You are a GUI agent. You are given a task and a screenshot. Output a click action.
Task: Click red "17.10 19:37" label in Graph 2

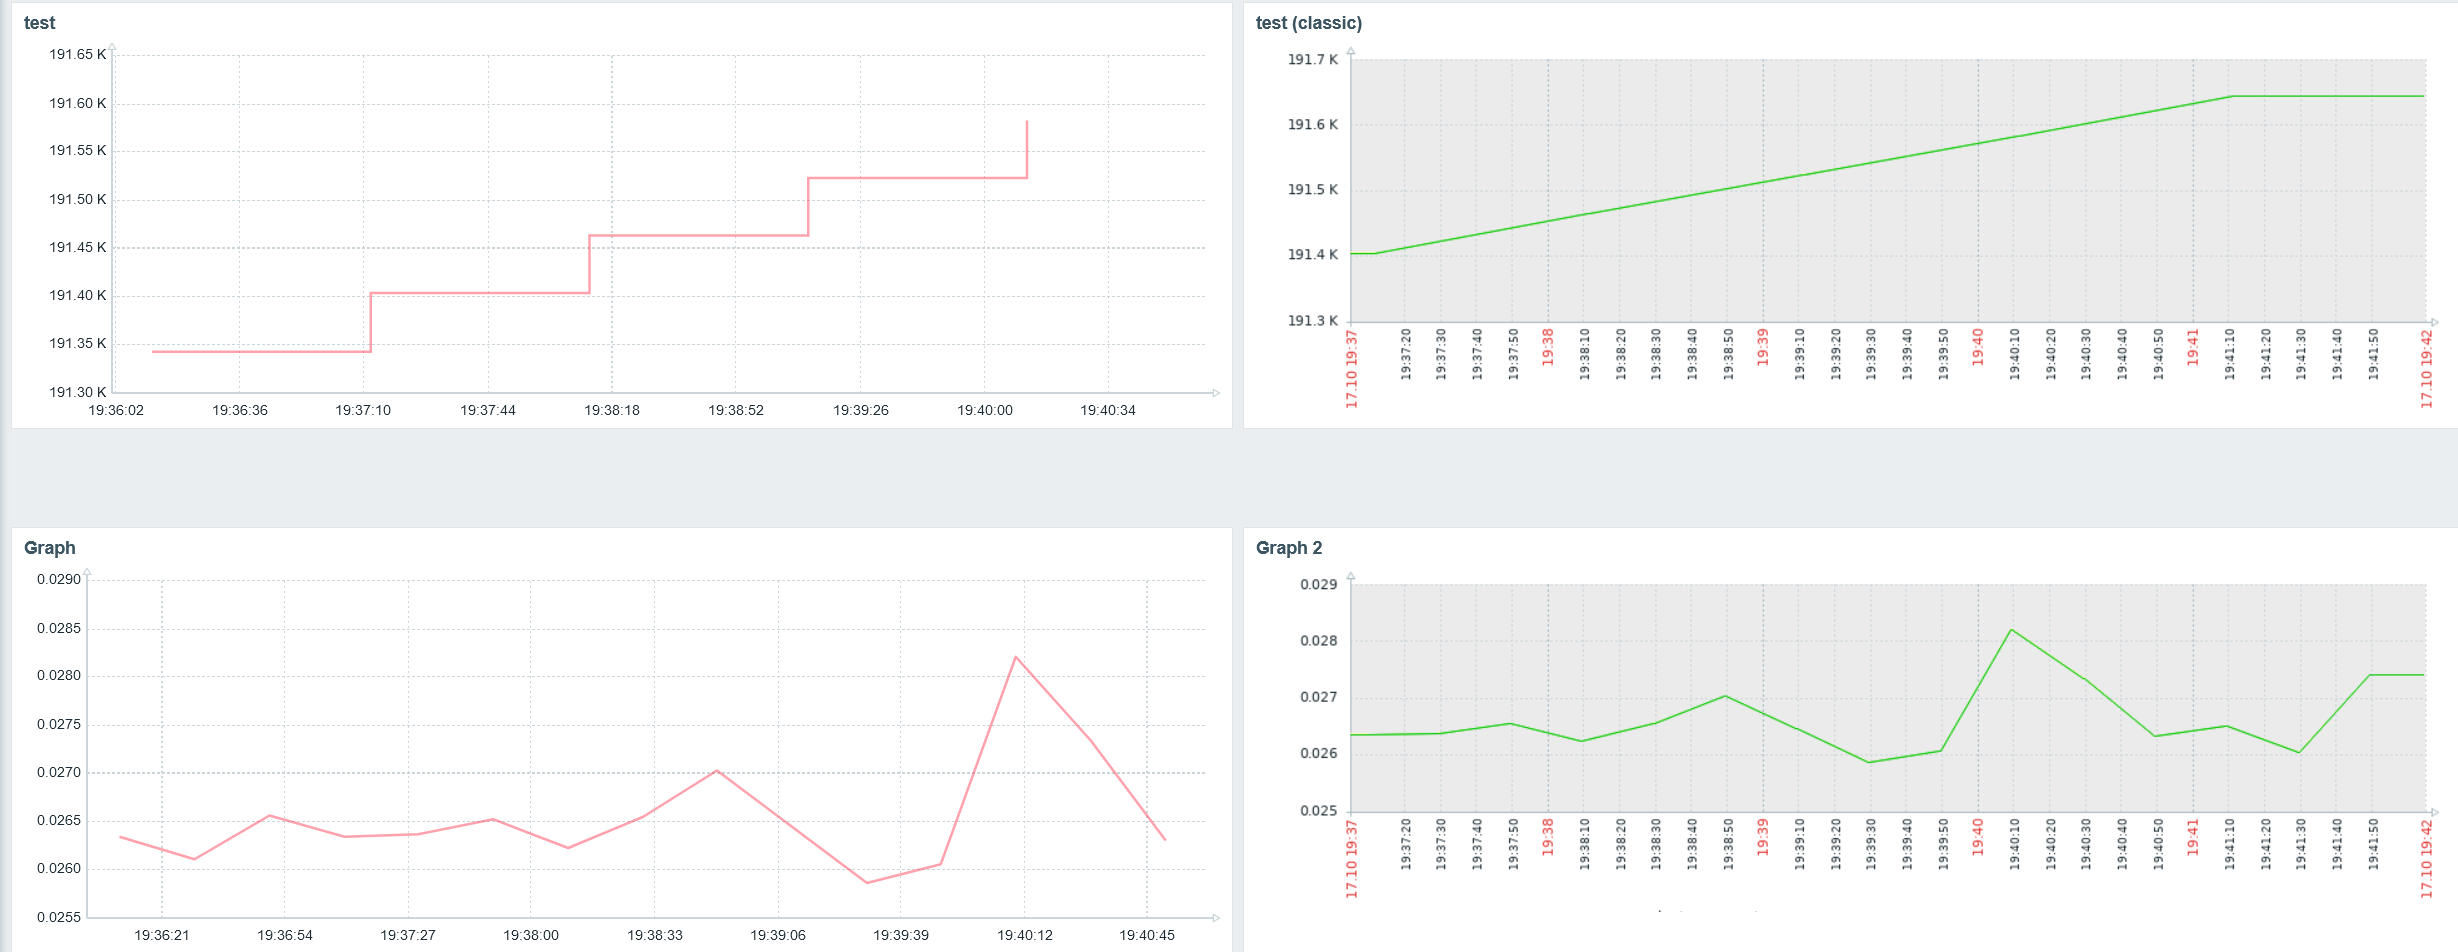coord(1351,859)
